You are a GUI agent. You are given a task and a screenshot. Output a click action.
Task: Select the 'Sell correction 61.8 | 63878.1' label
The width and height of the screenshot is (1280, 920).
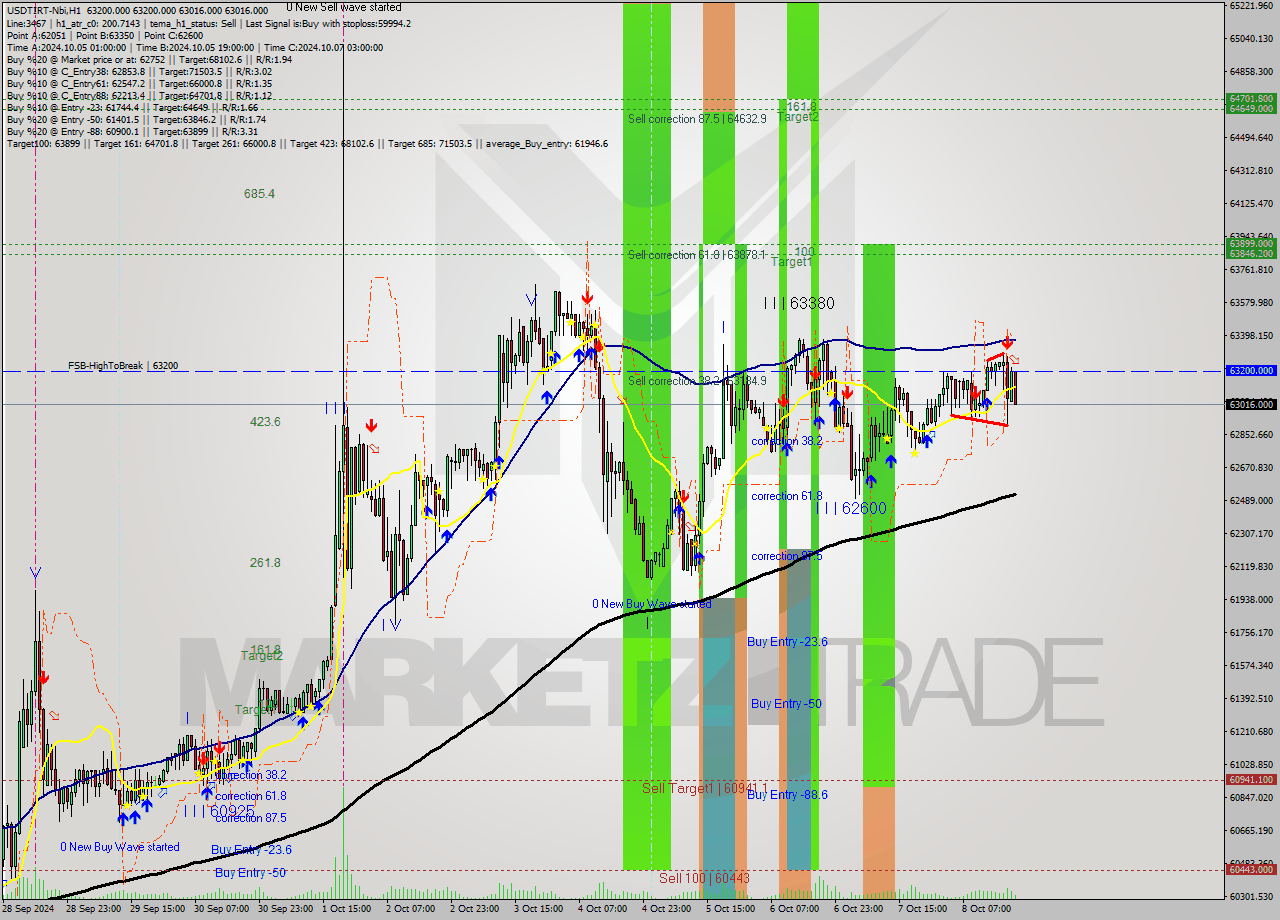click(697, 255)
